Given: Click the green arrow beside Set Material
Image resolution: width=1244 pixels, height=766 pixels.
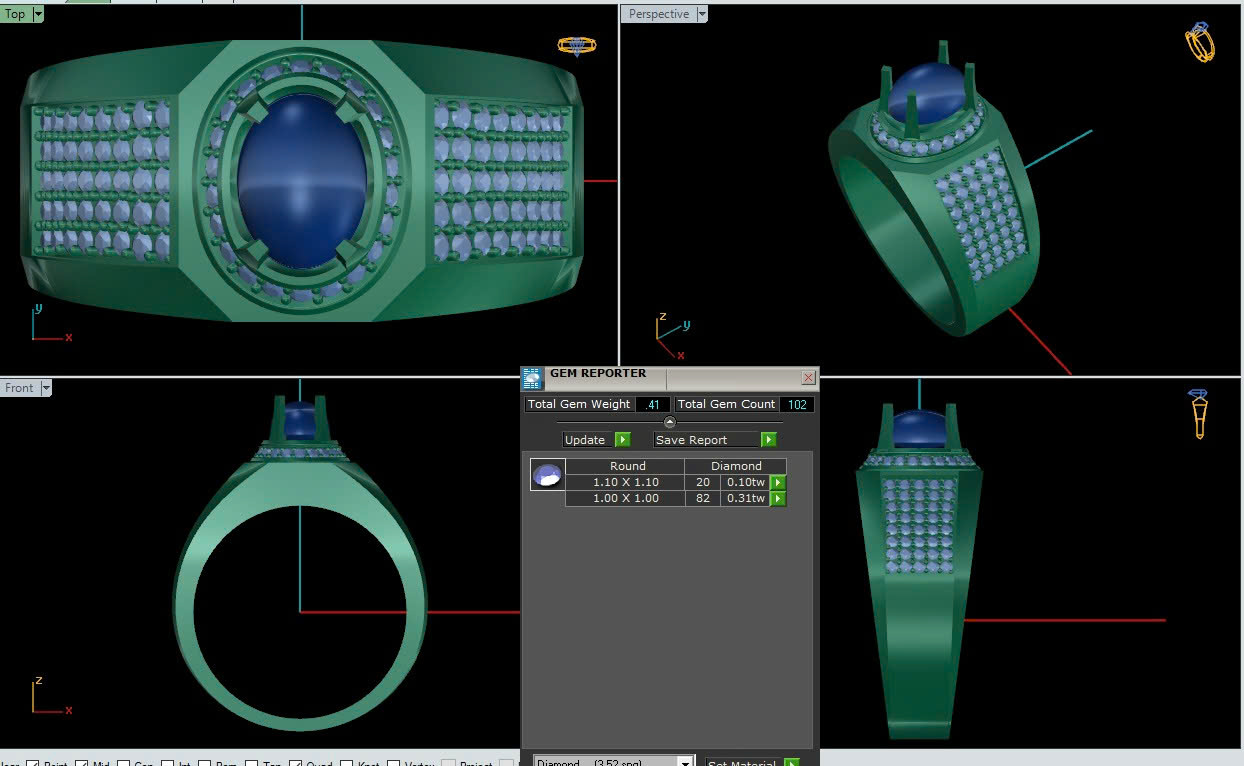Looking at the screenshot, I should (792, 763).
